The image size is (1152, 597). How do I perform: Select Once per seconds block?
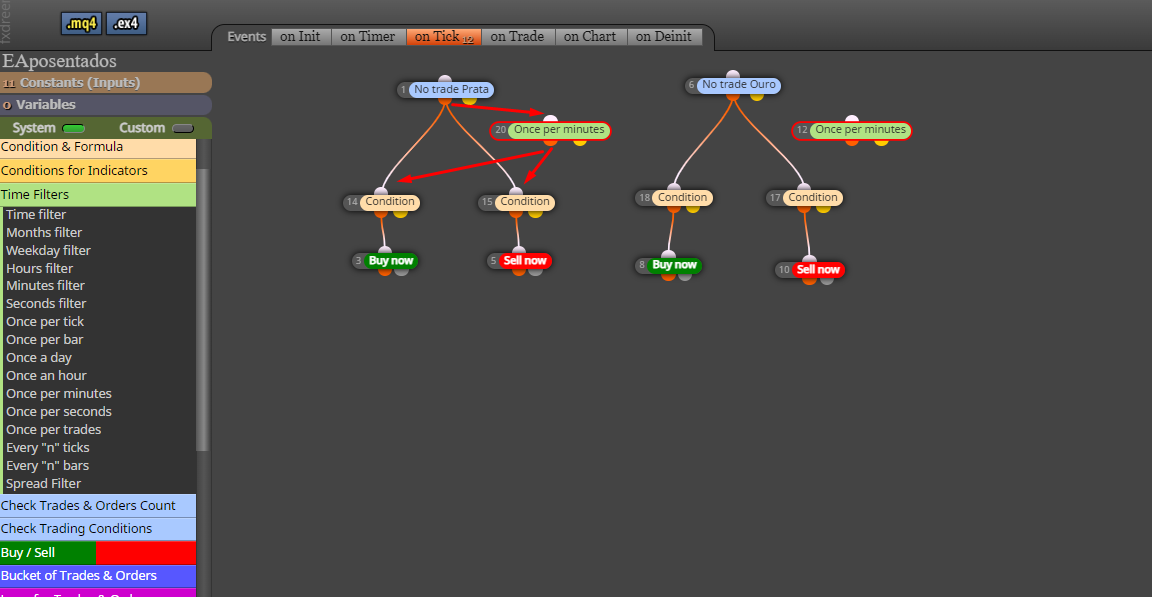(x=59, y=412)
